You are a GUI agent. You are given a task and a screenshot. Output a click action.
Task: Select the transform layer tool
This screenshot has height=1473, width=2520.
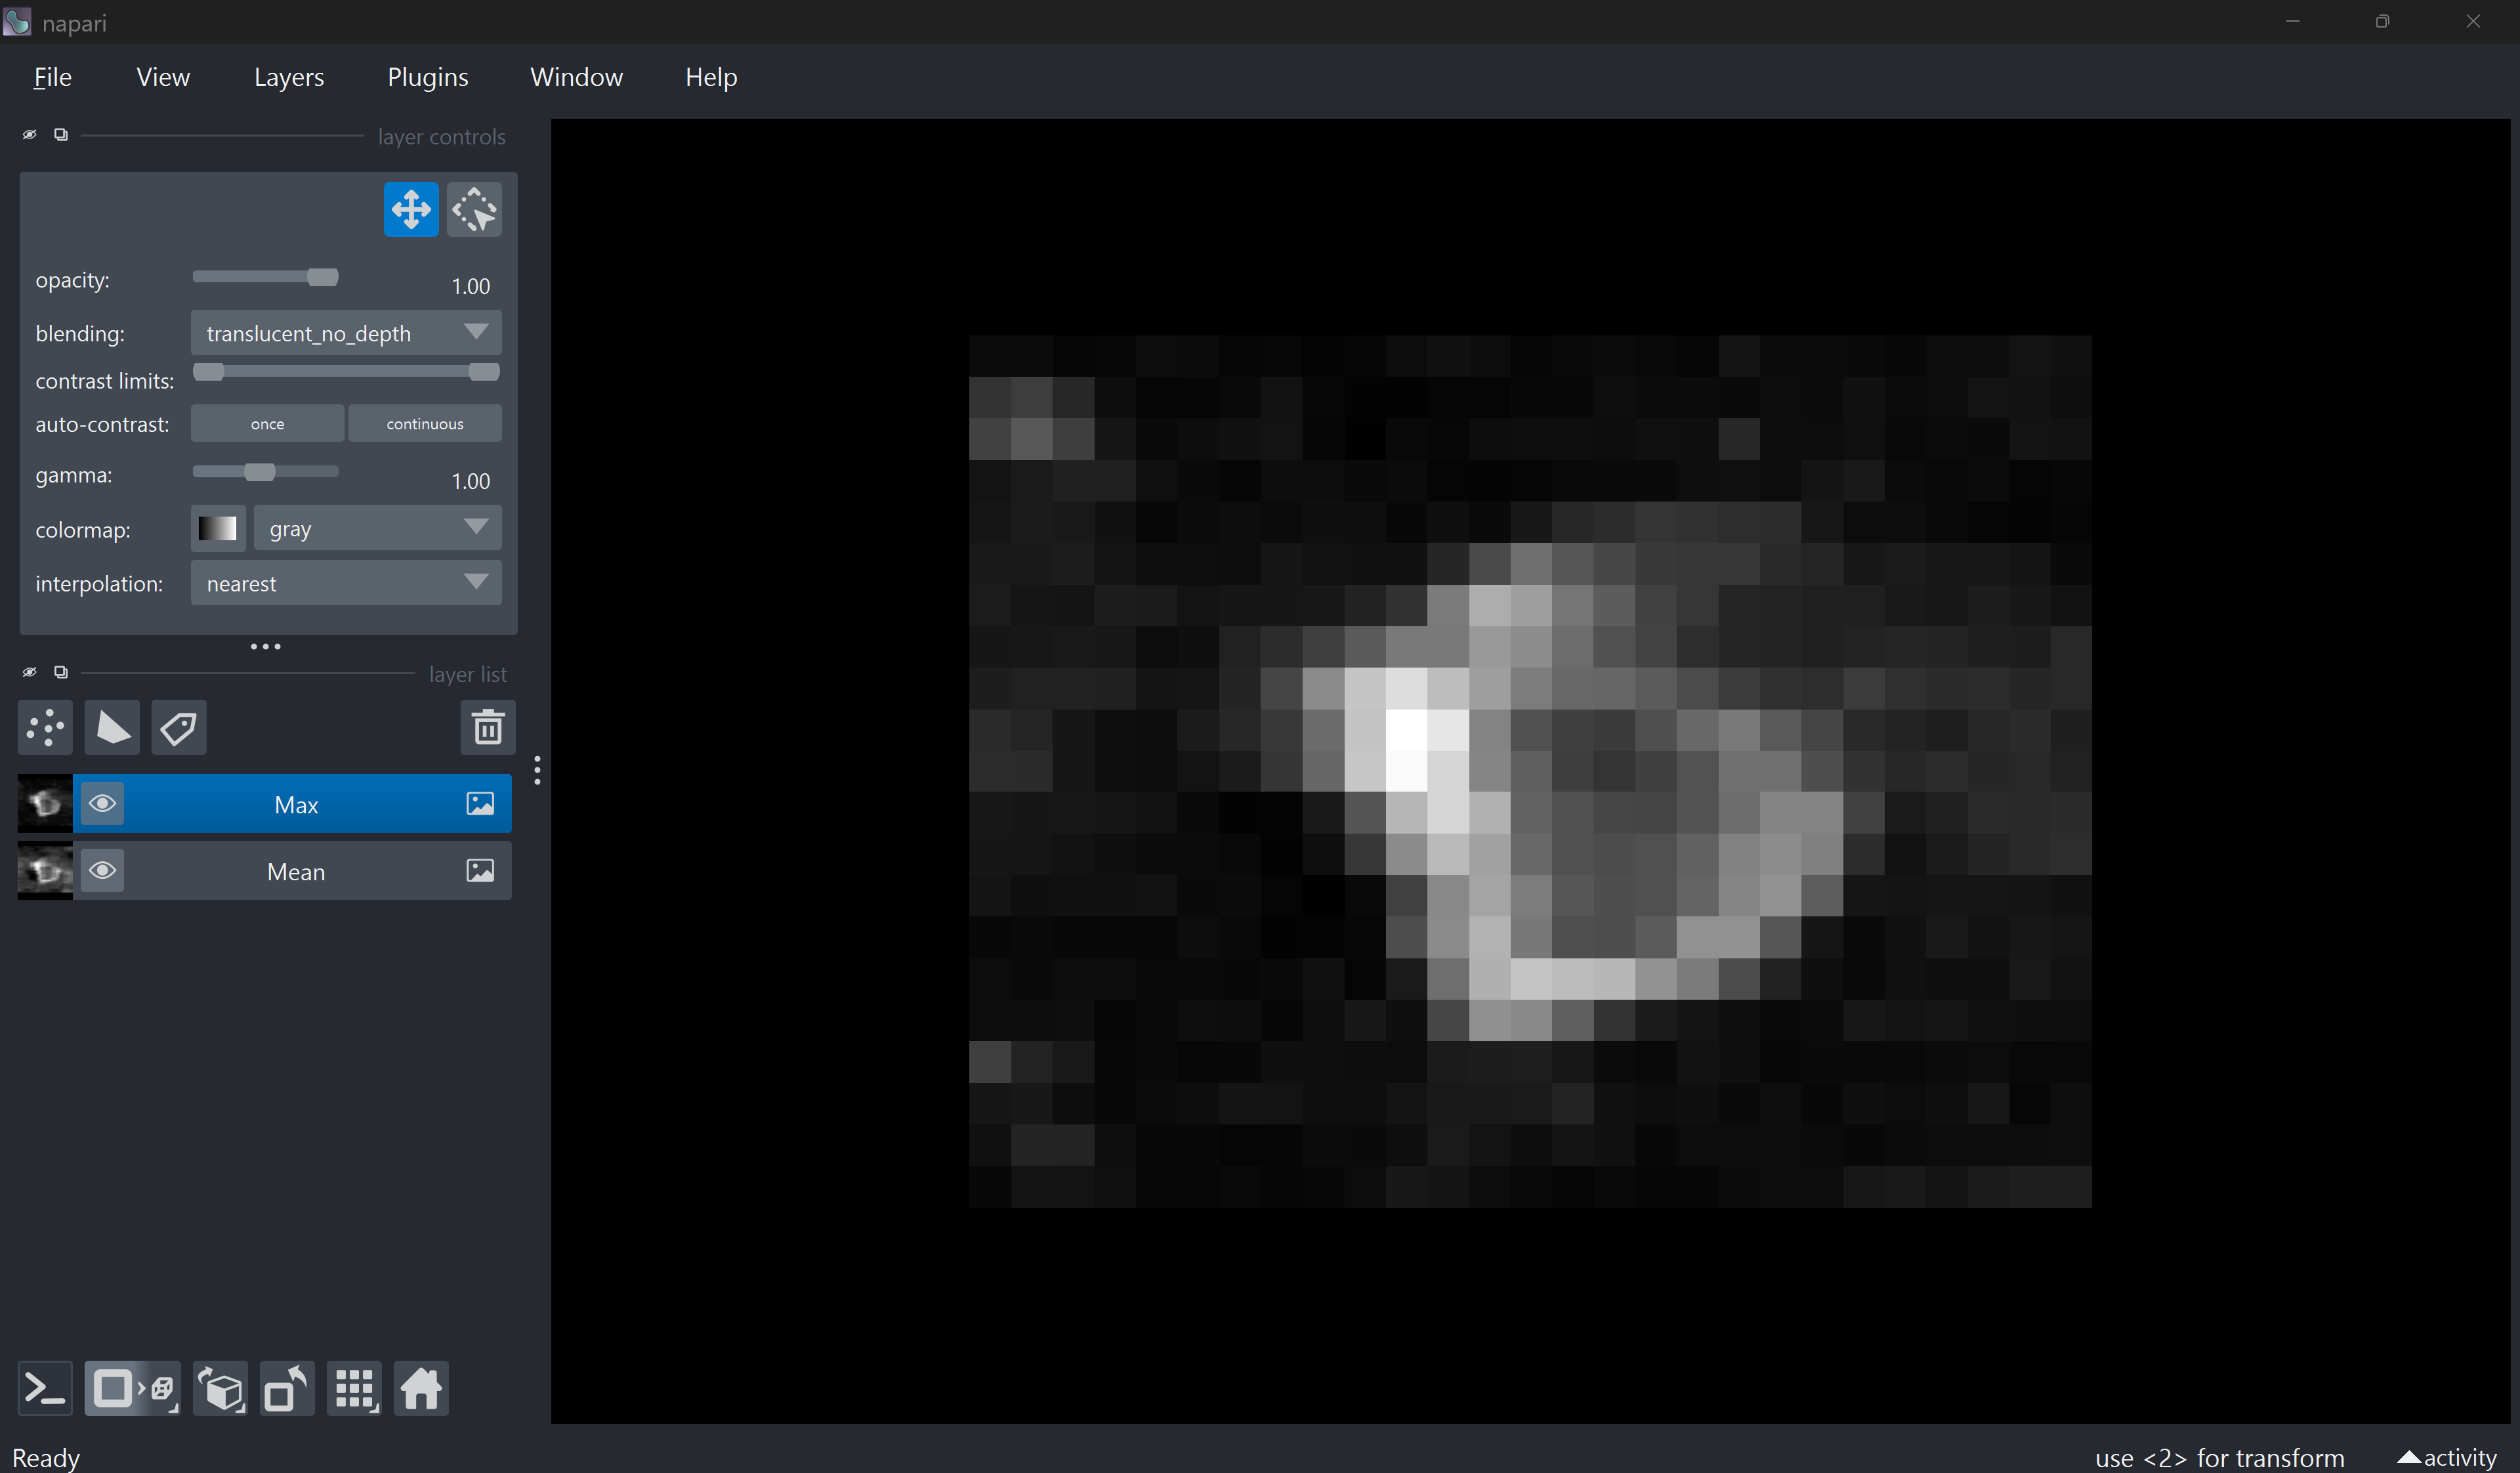coord(474,210)
